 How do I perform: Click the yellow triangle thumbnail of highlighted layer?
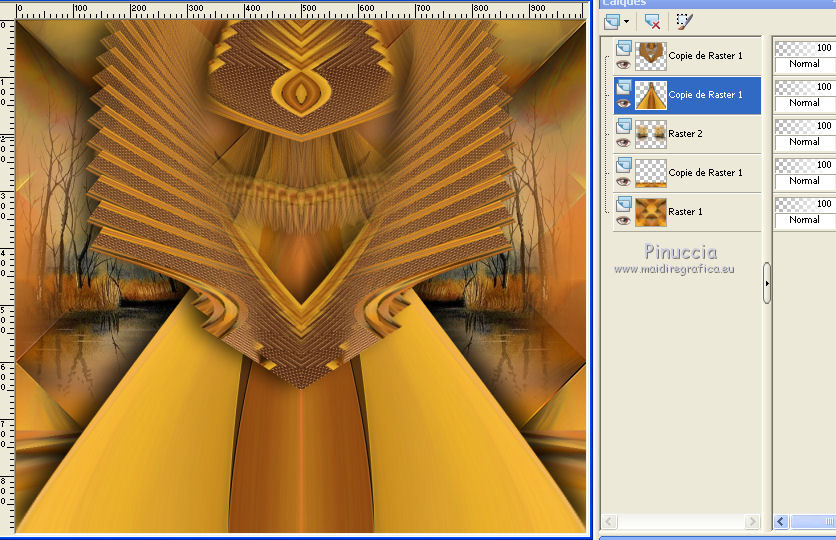650,95
